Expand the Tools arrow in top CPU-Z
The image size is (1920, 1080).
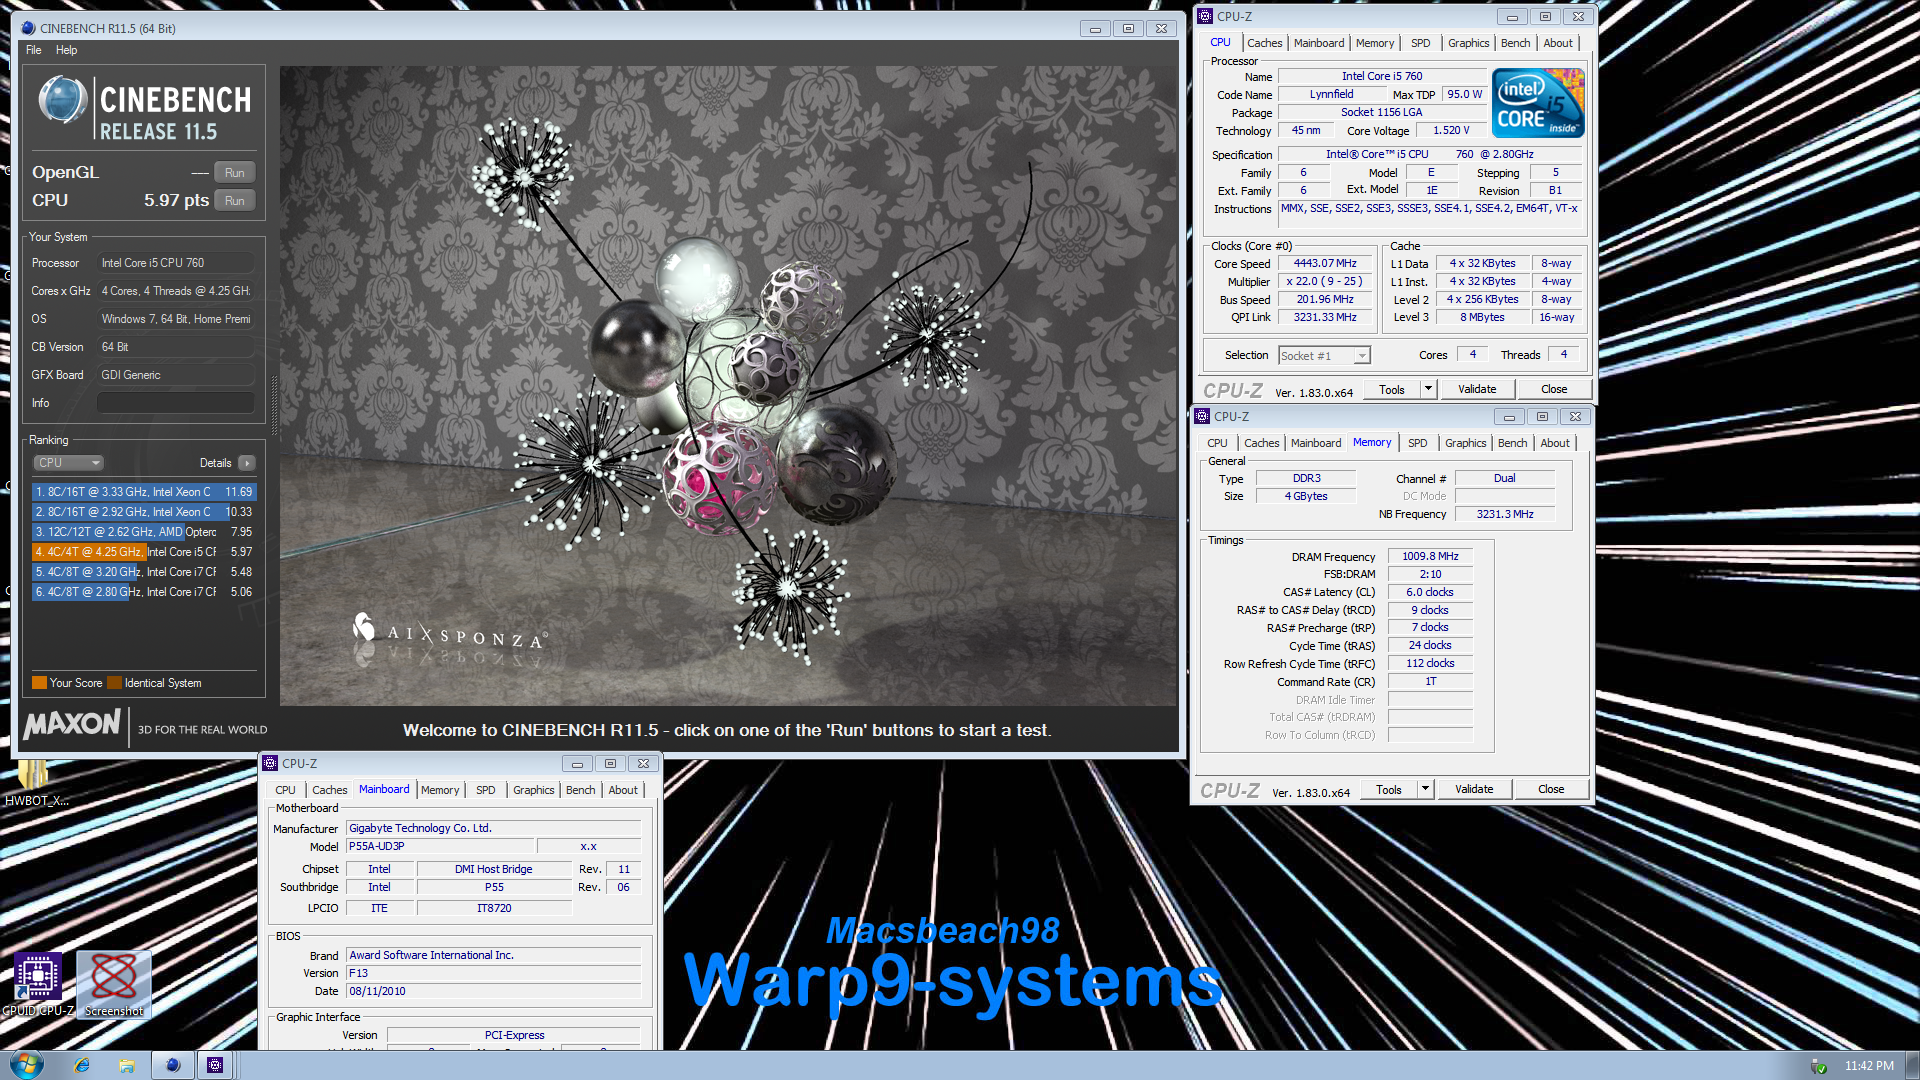pyautogui.click(x=1428, y=389)
